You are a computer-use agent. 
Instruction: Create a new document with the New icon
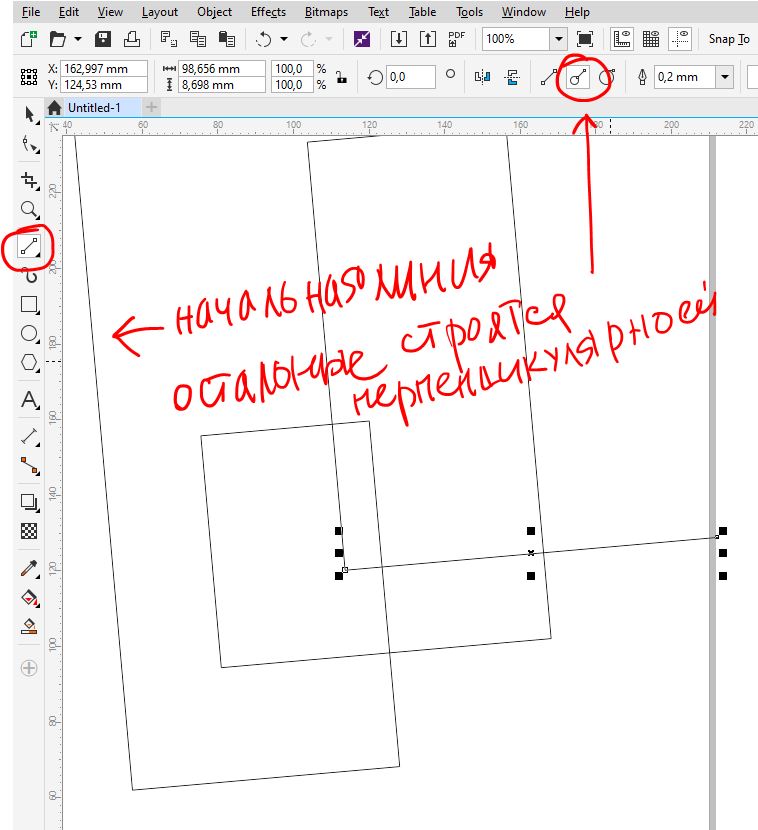point(29,39)
